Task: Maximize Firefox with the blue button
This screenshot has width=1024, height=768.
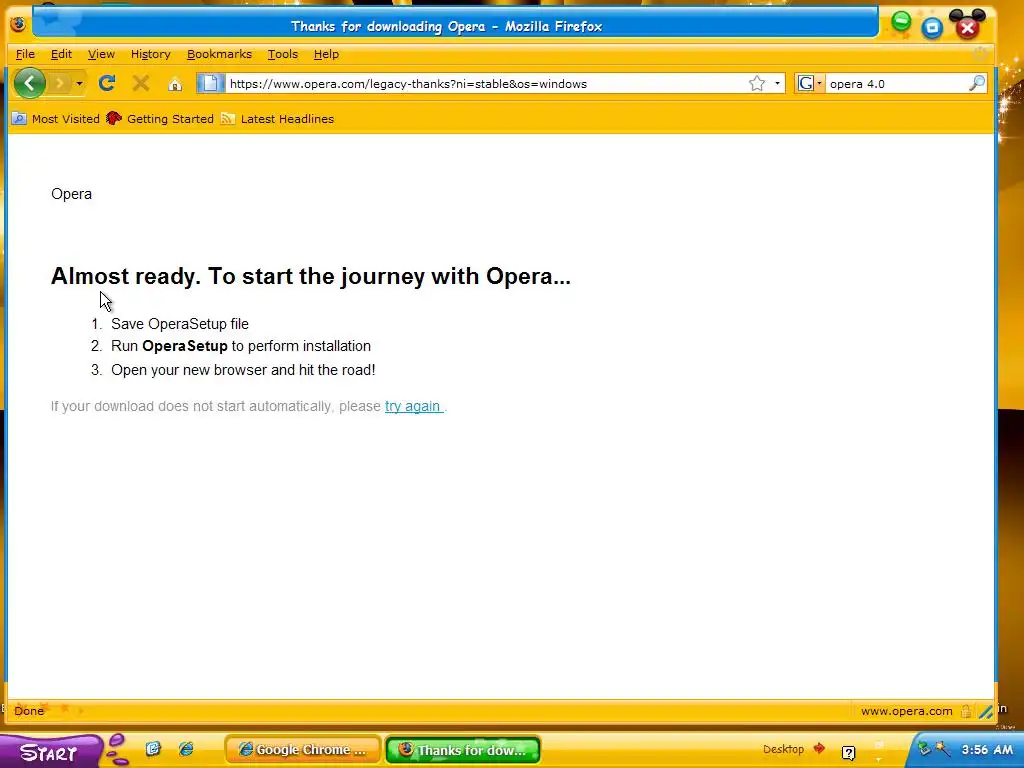Action: coord(932,27)
